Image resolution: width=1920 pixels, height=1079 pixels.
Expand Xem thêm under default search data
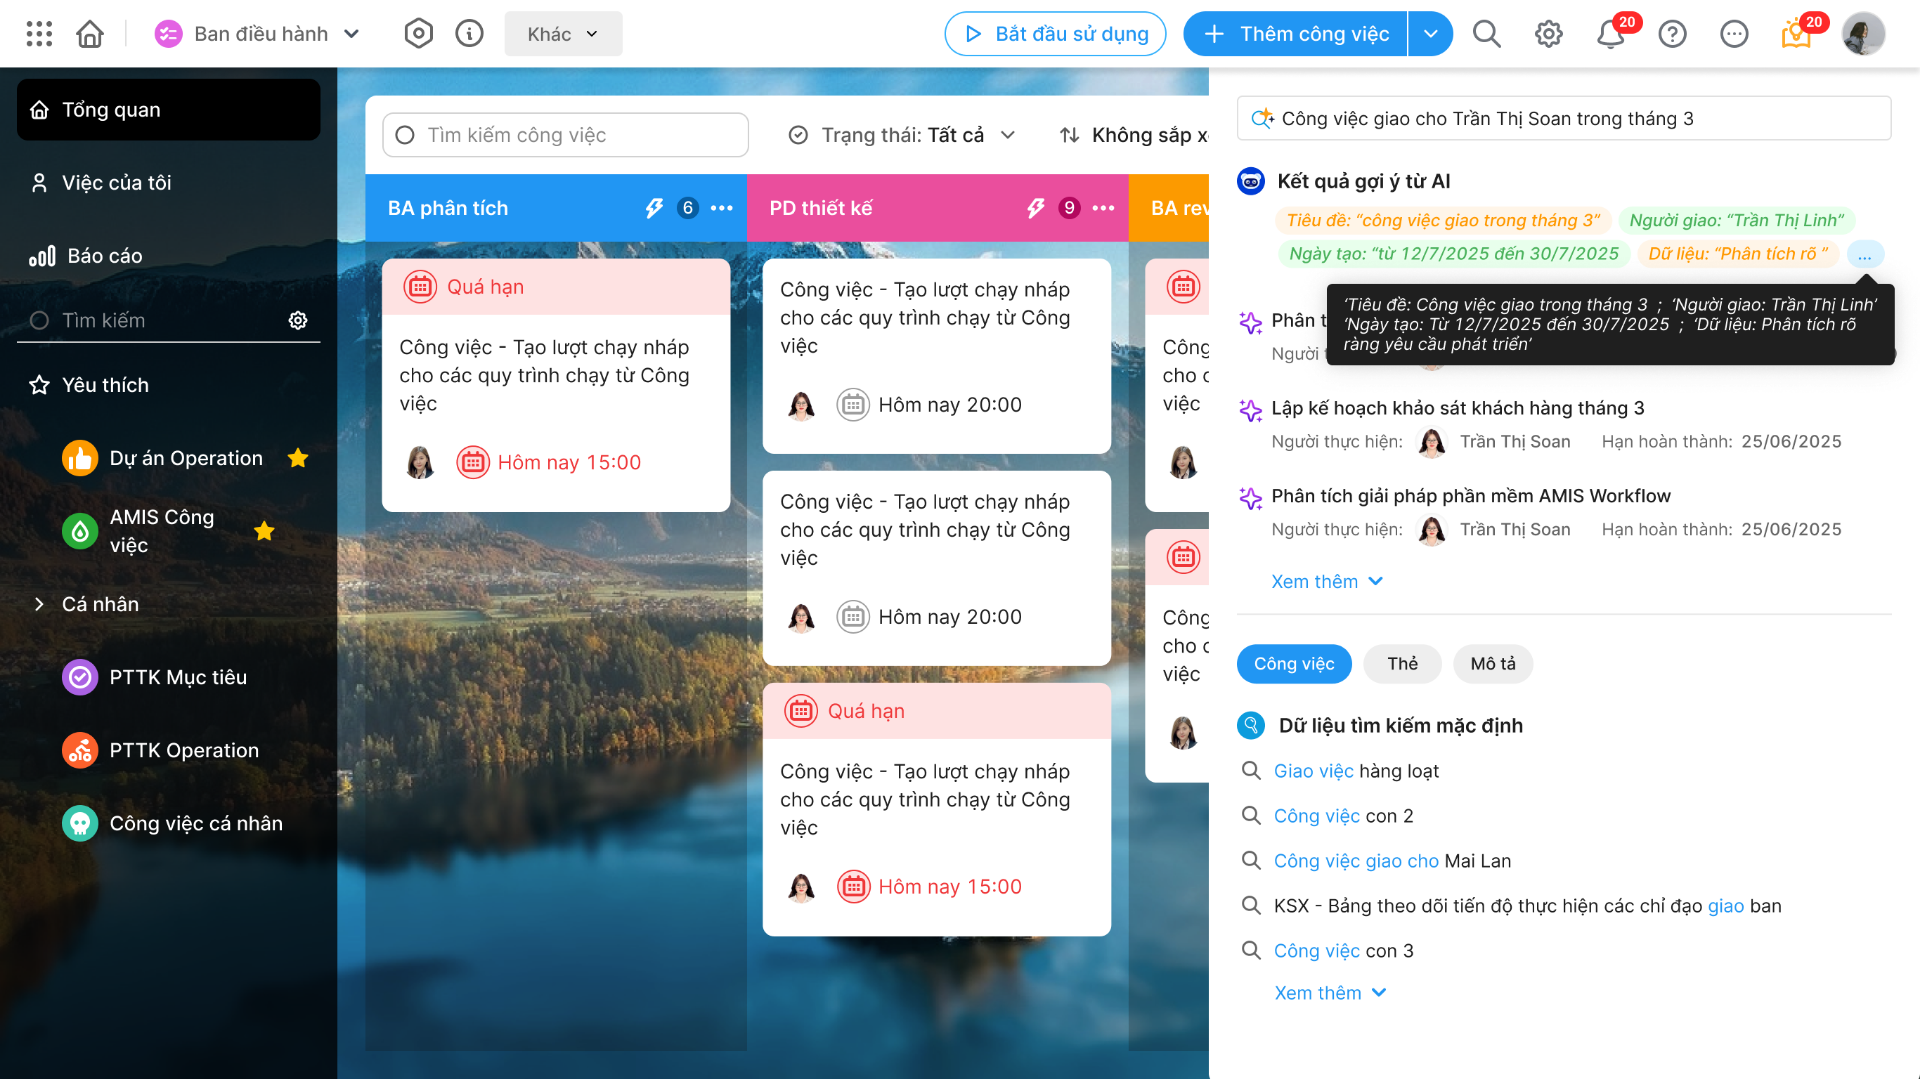[x=1330, y=993]
